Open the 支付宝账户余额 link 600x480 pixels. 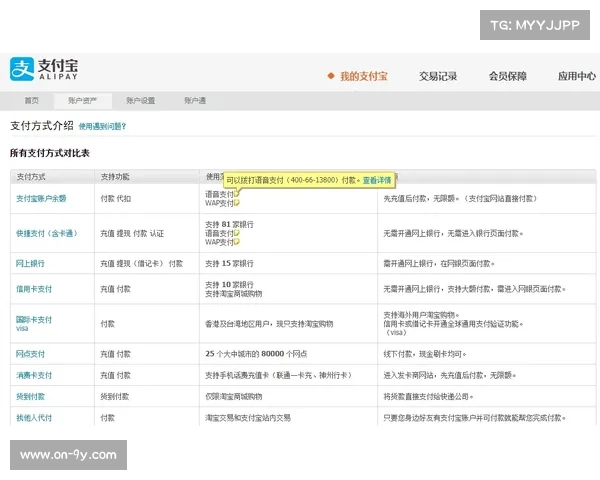pyautogui.click(x=41, y=198)
